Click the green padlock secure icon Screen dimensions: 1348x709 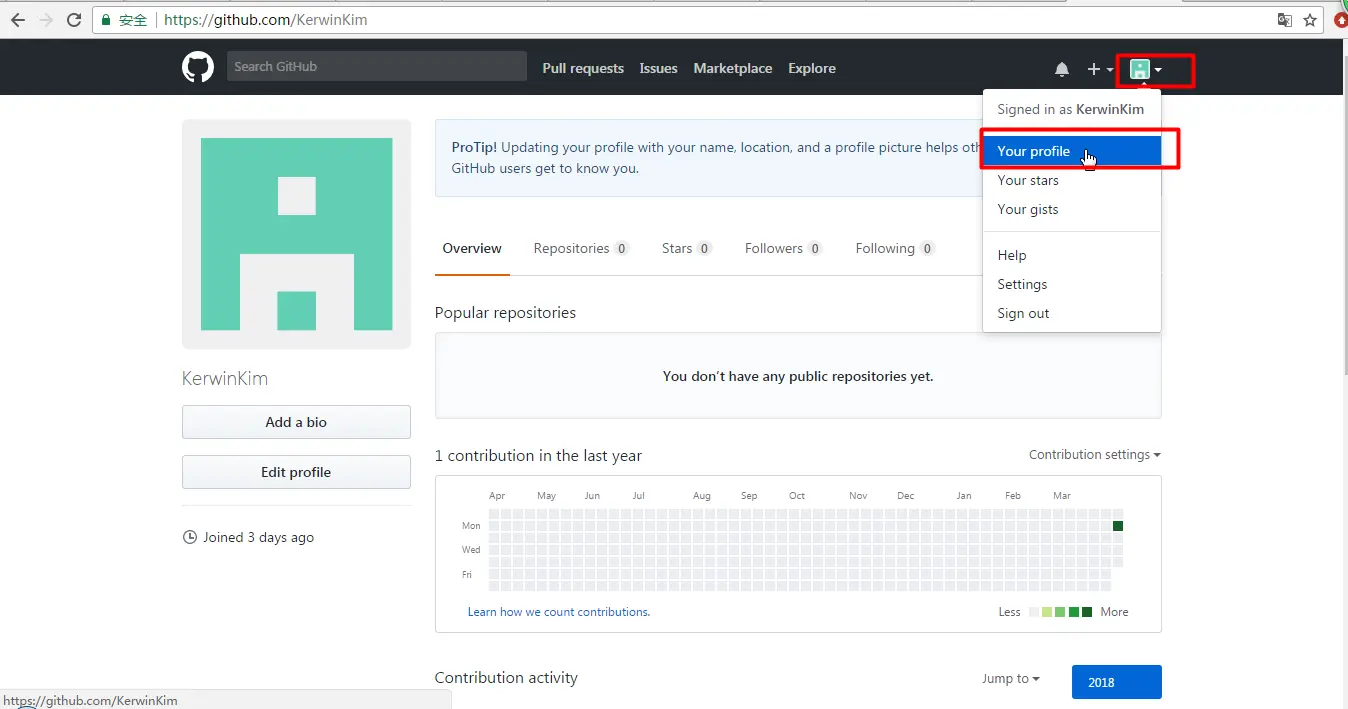click(107, 20)
